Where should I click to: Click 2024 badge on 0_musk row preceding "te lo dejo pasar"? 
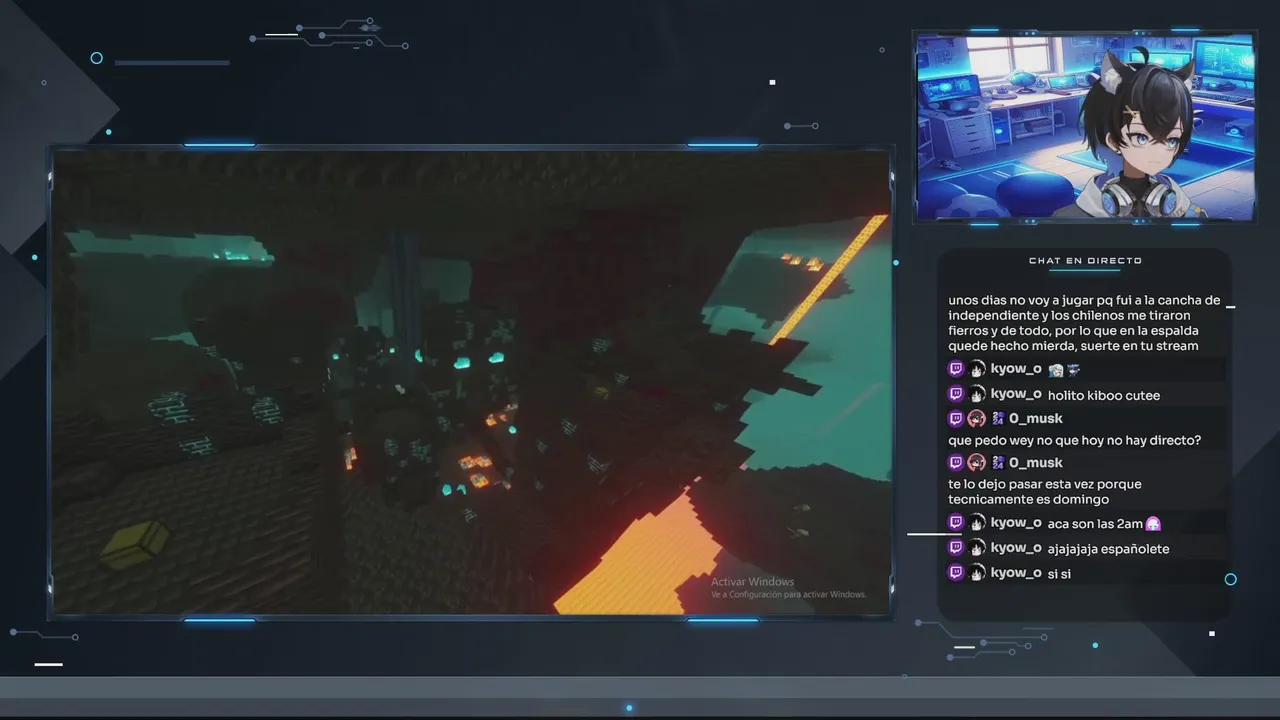(997, 462)
